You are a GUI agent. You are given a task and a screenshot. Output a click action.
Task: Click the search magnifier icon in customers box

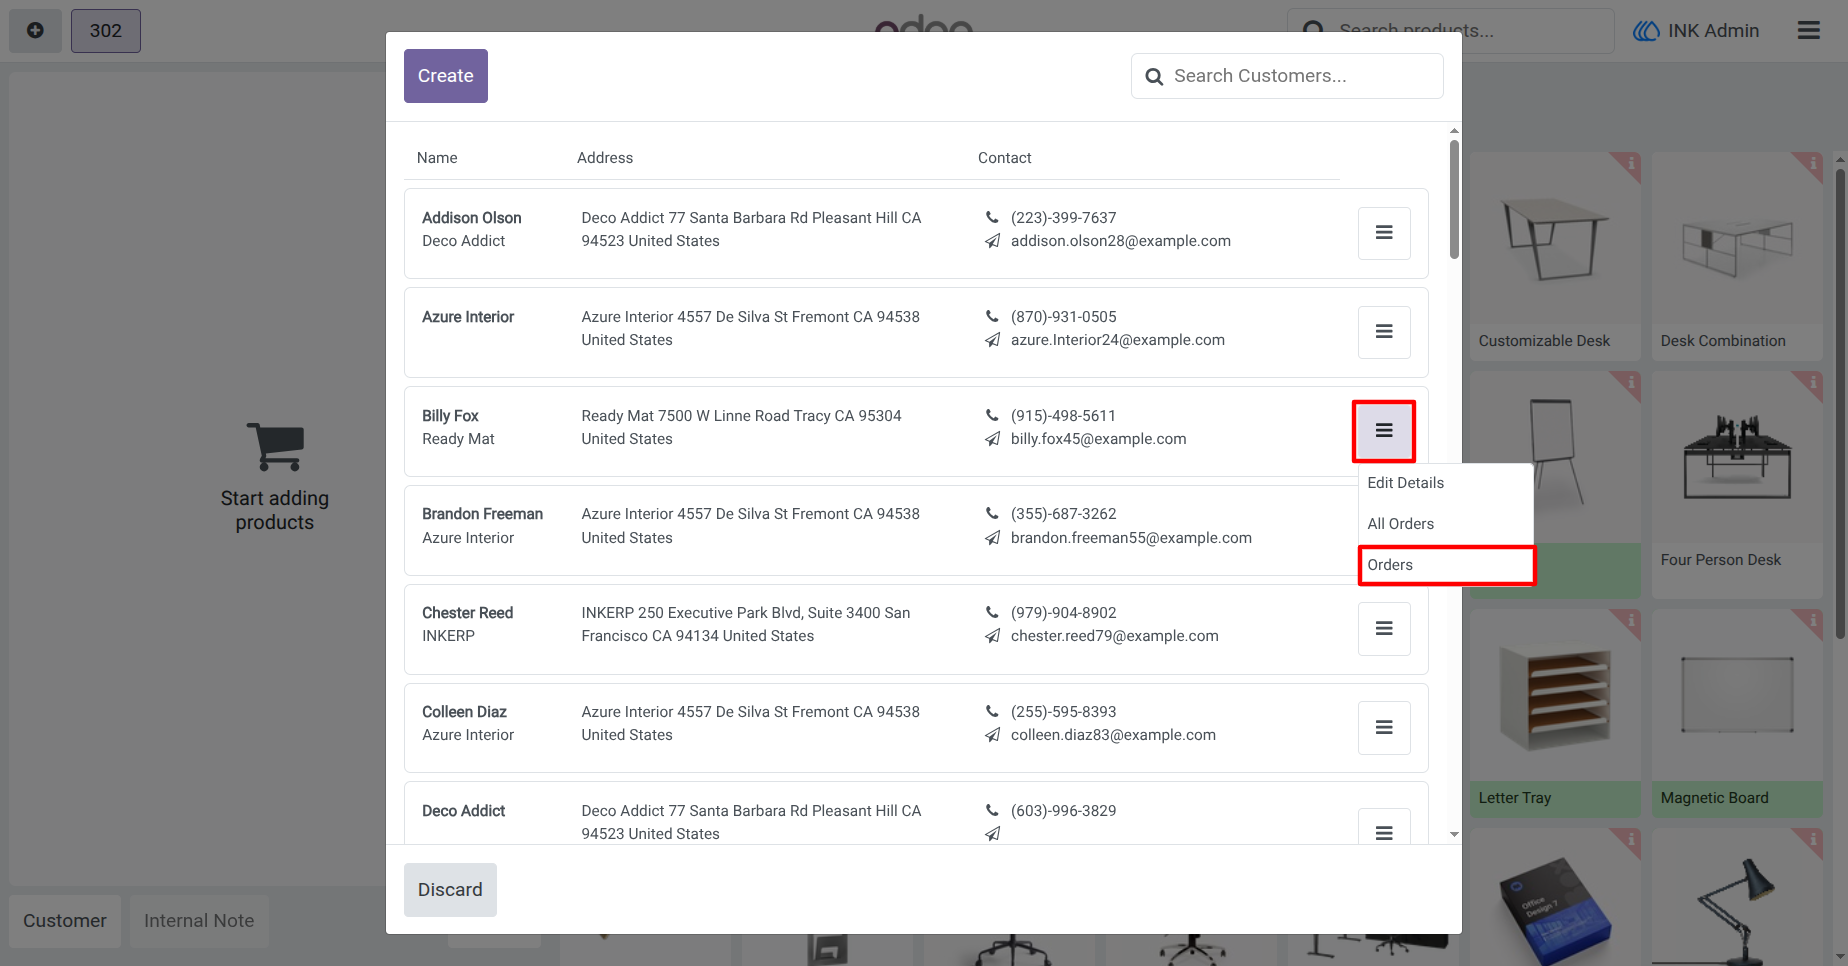pyautogui.click(x=1154, y=77)
